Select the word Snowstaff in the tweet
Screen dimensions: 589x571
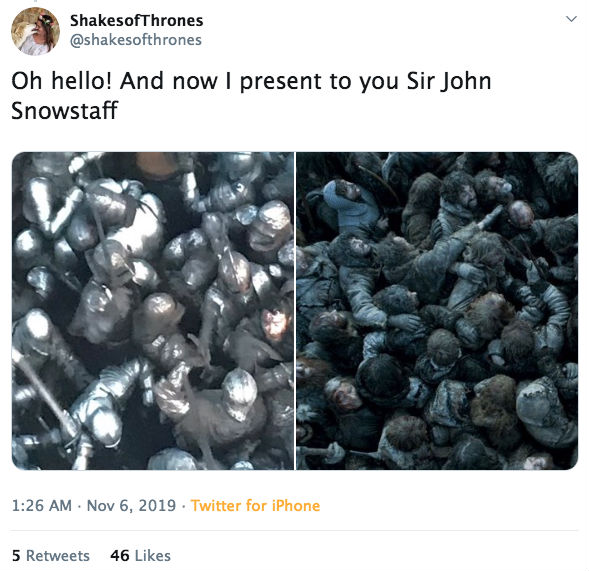(x=65, y=111)
